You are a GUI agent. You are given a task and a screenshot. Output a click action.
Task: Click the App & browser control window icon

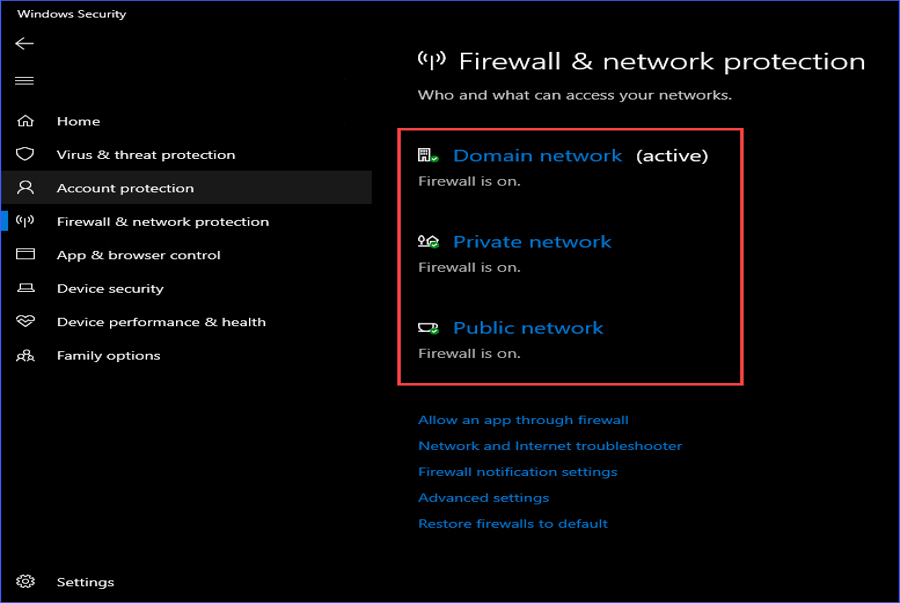pyautogui.click(x=25, y=254)
